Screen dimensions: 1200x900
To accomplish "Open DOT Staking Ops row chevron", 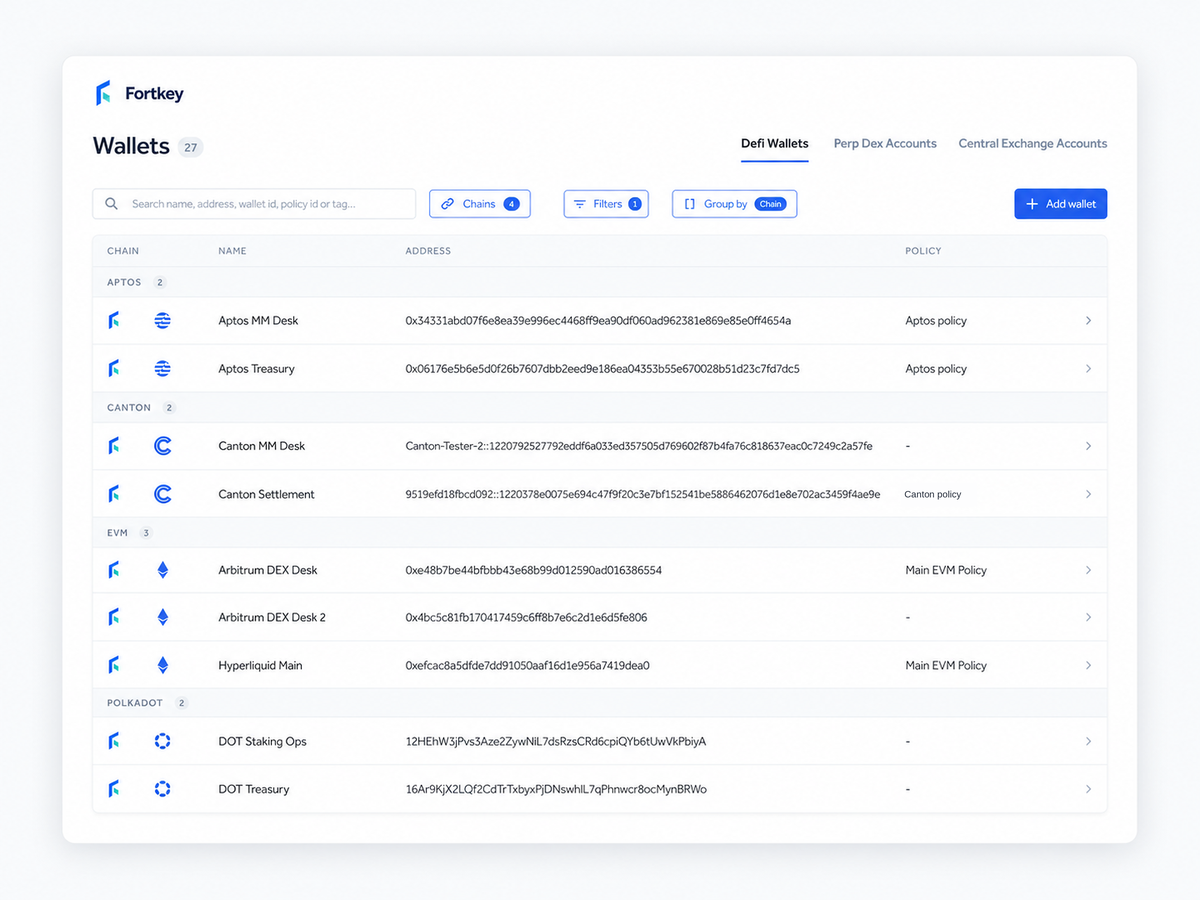I will tap(1088, 741).
